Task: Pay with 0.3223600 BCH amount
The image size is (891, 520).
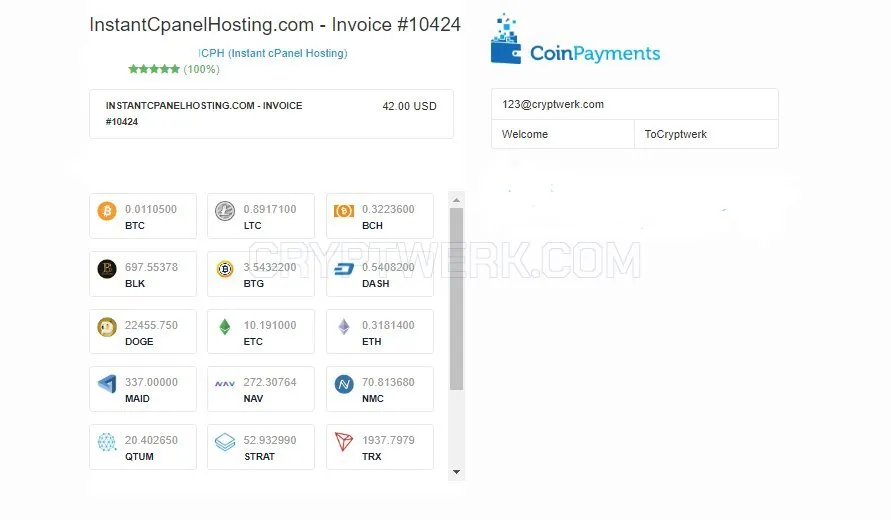Action: 388,209
